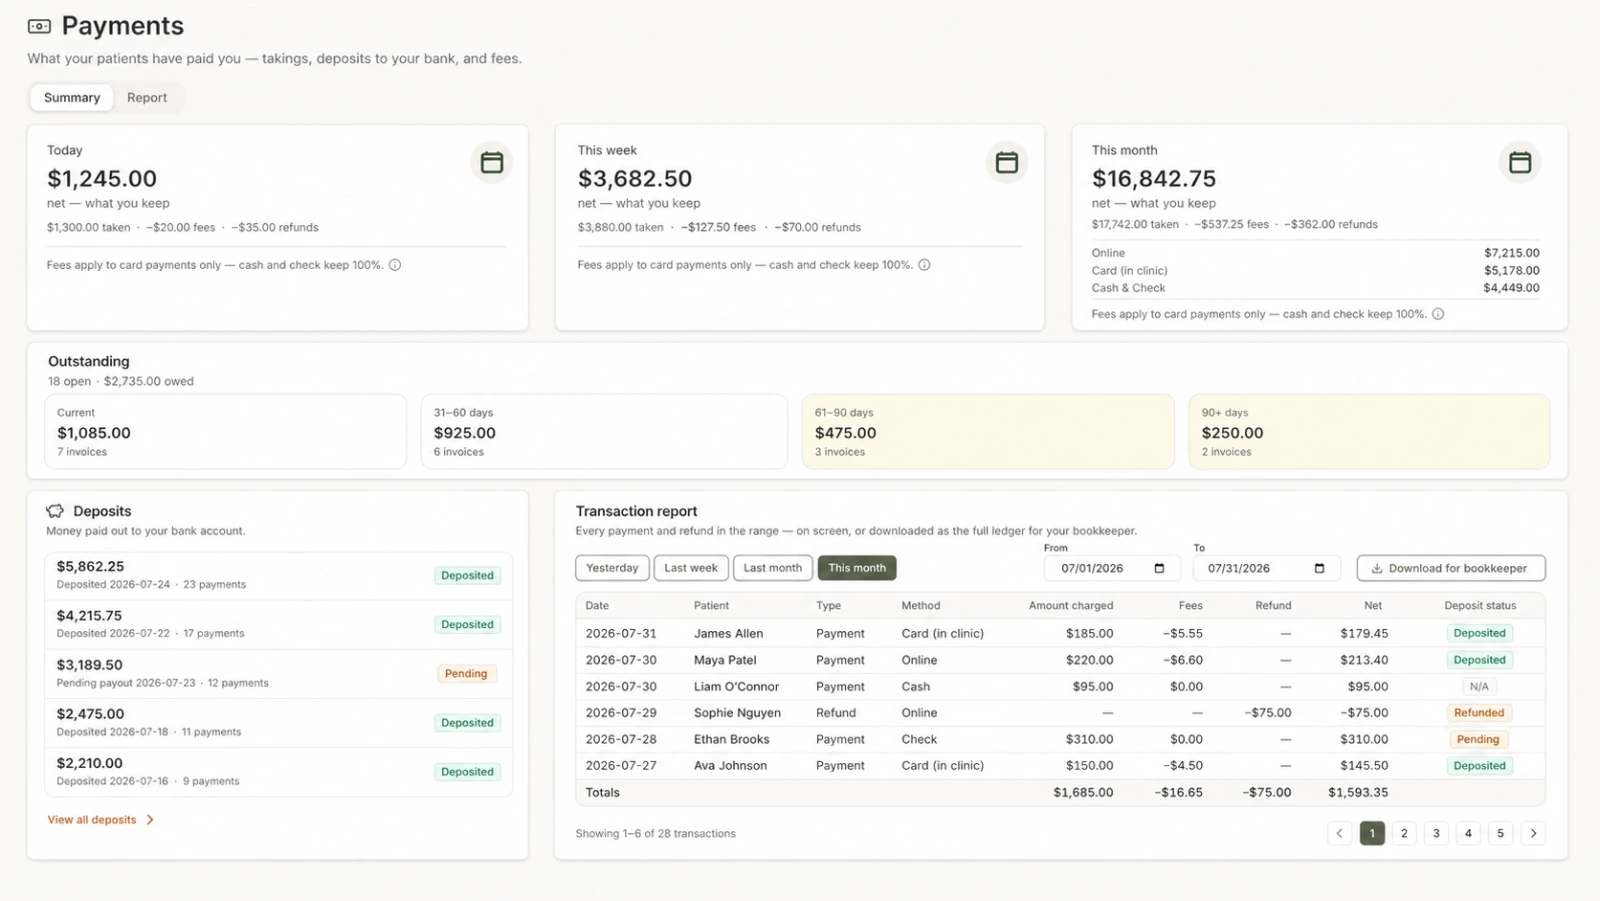Click the Net column header
This screenshot has width=1600, height=901.
(x=1373, y=606)
